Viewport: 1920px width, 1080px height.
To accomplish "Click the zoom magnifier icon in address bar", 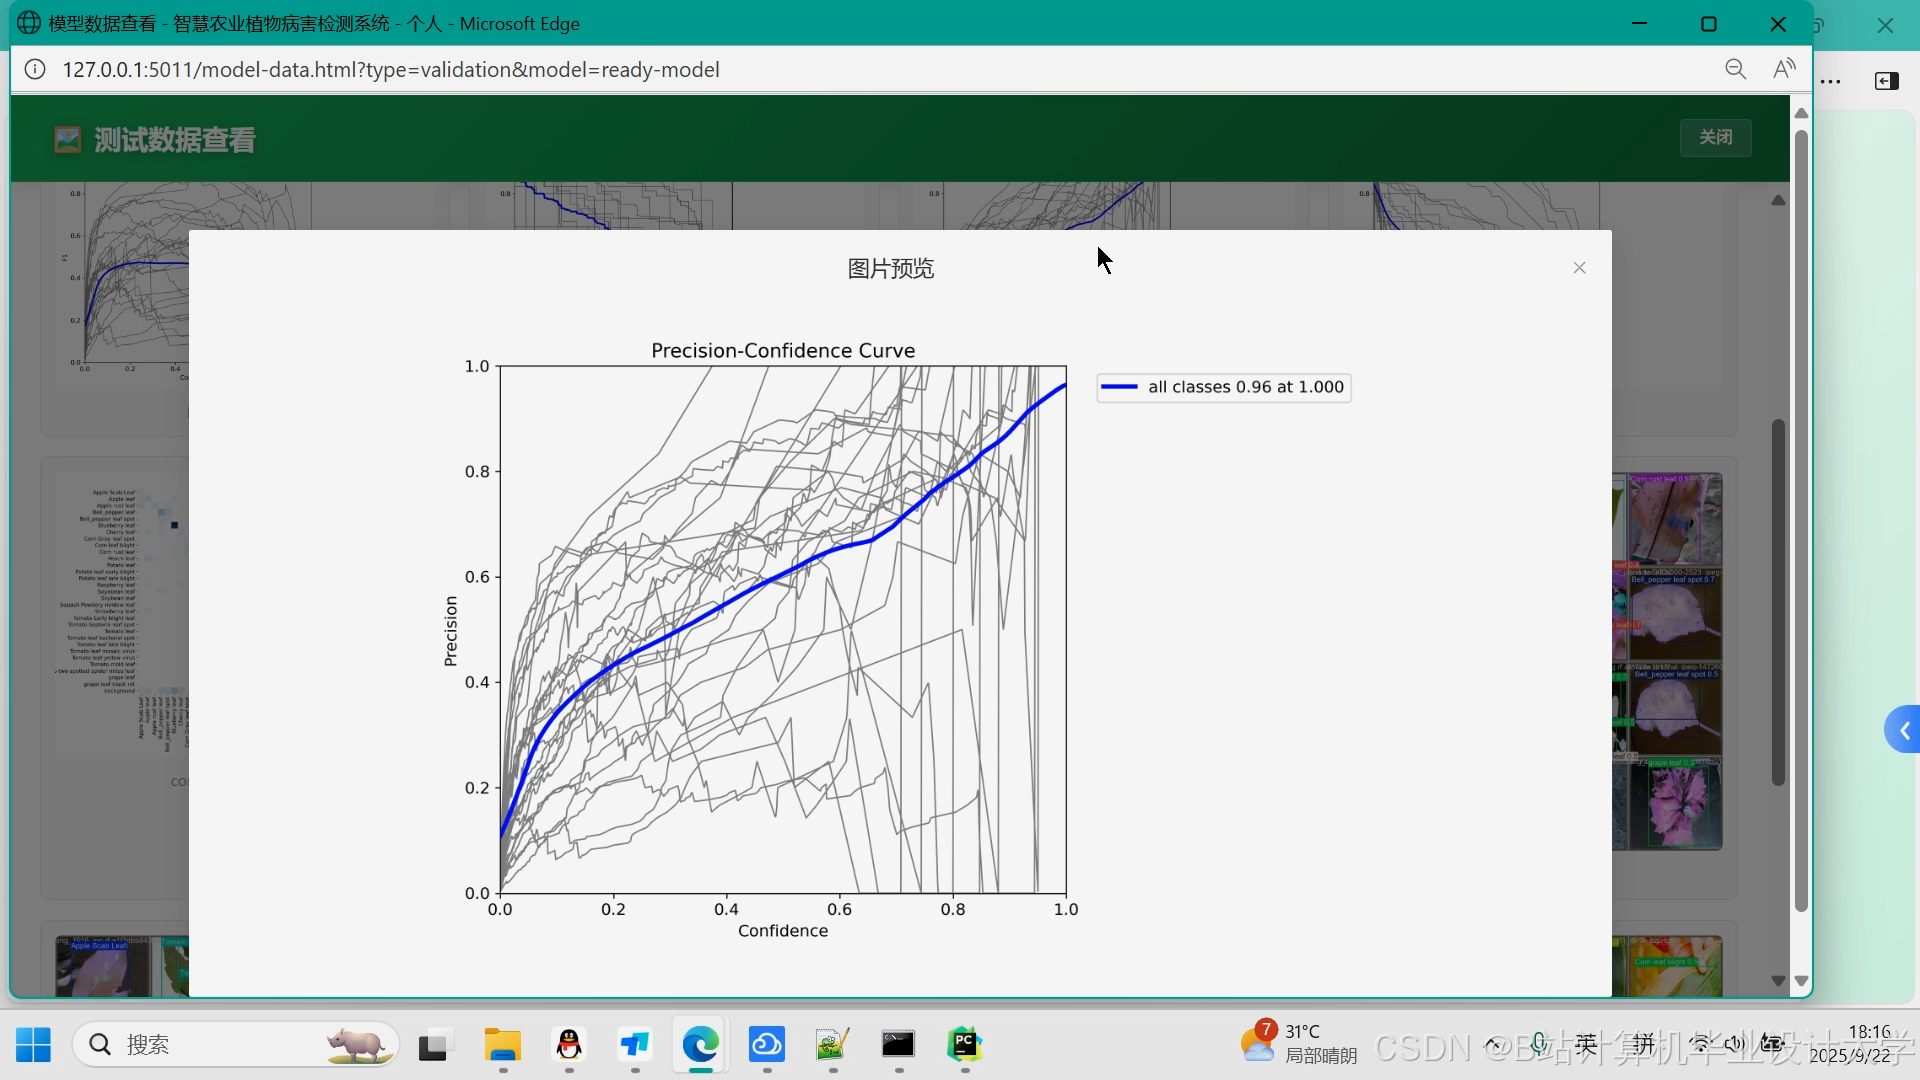I will click(x=1735, y=69).
